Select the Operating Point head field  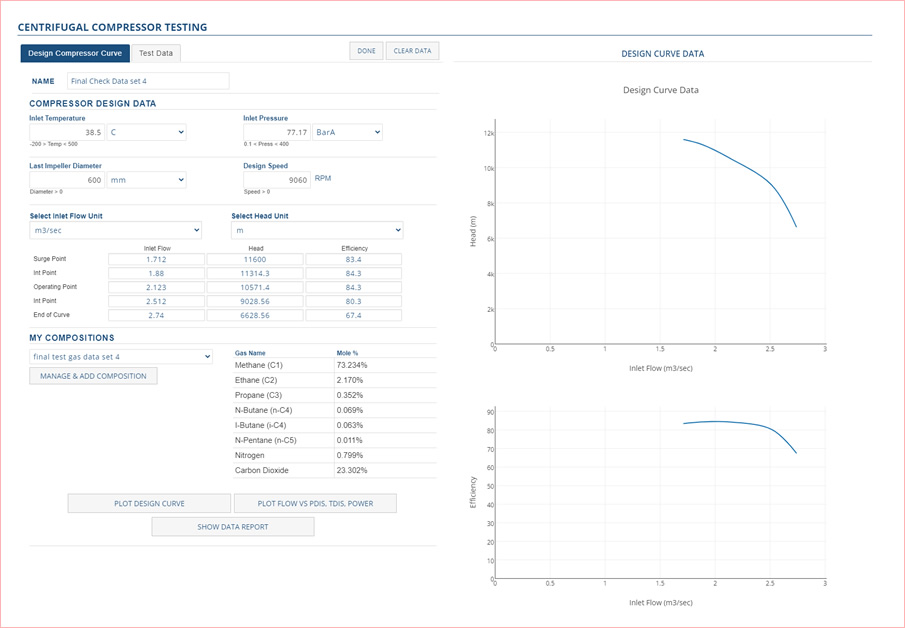click(254, 287)
